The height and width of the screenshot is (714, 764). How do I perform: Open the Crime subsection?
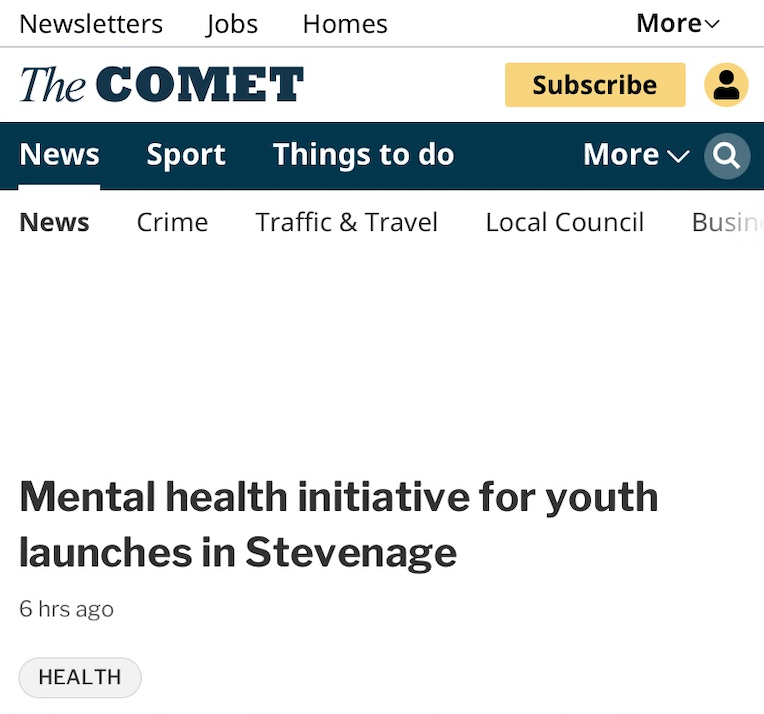tap(172, 223)
